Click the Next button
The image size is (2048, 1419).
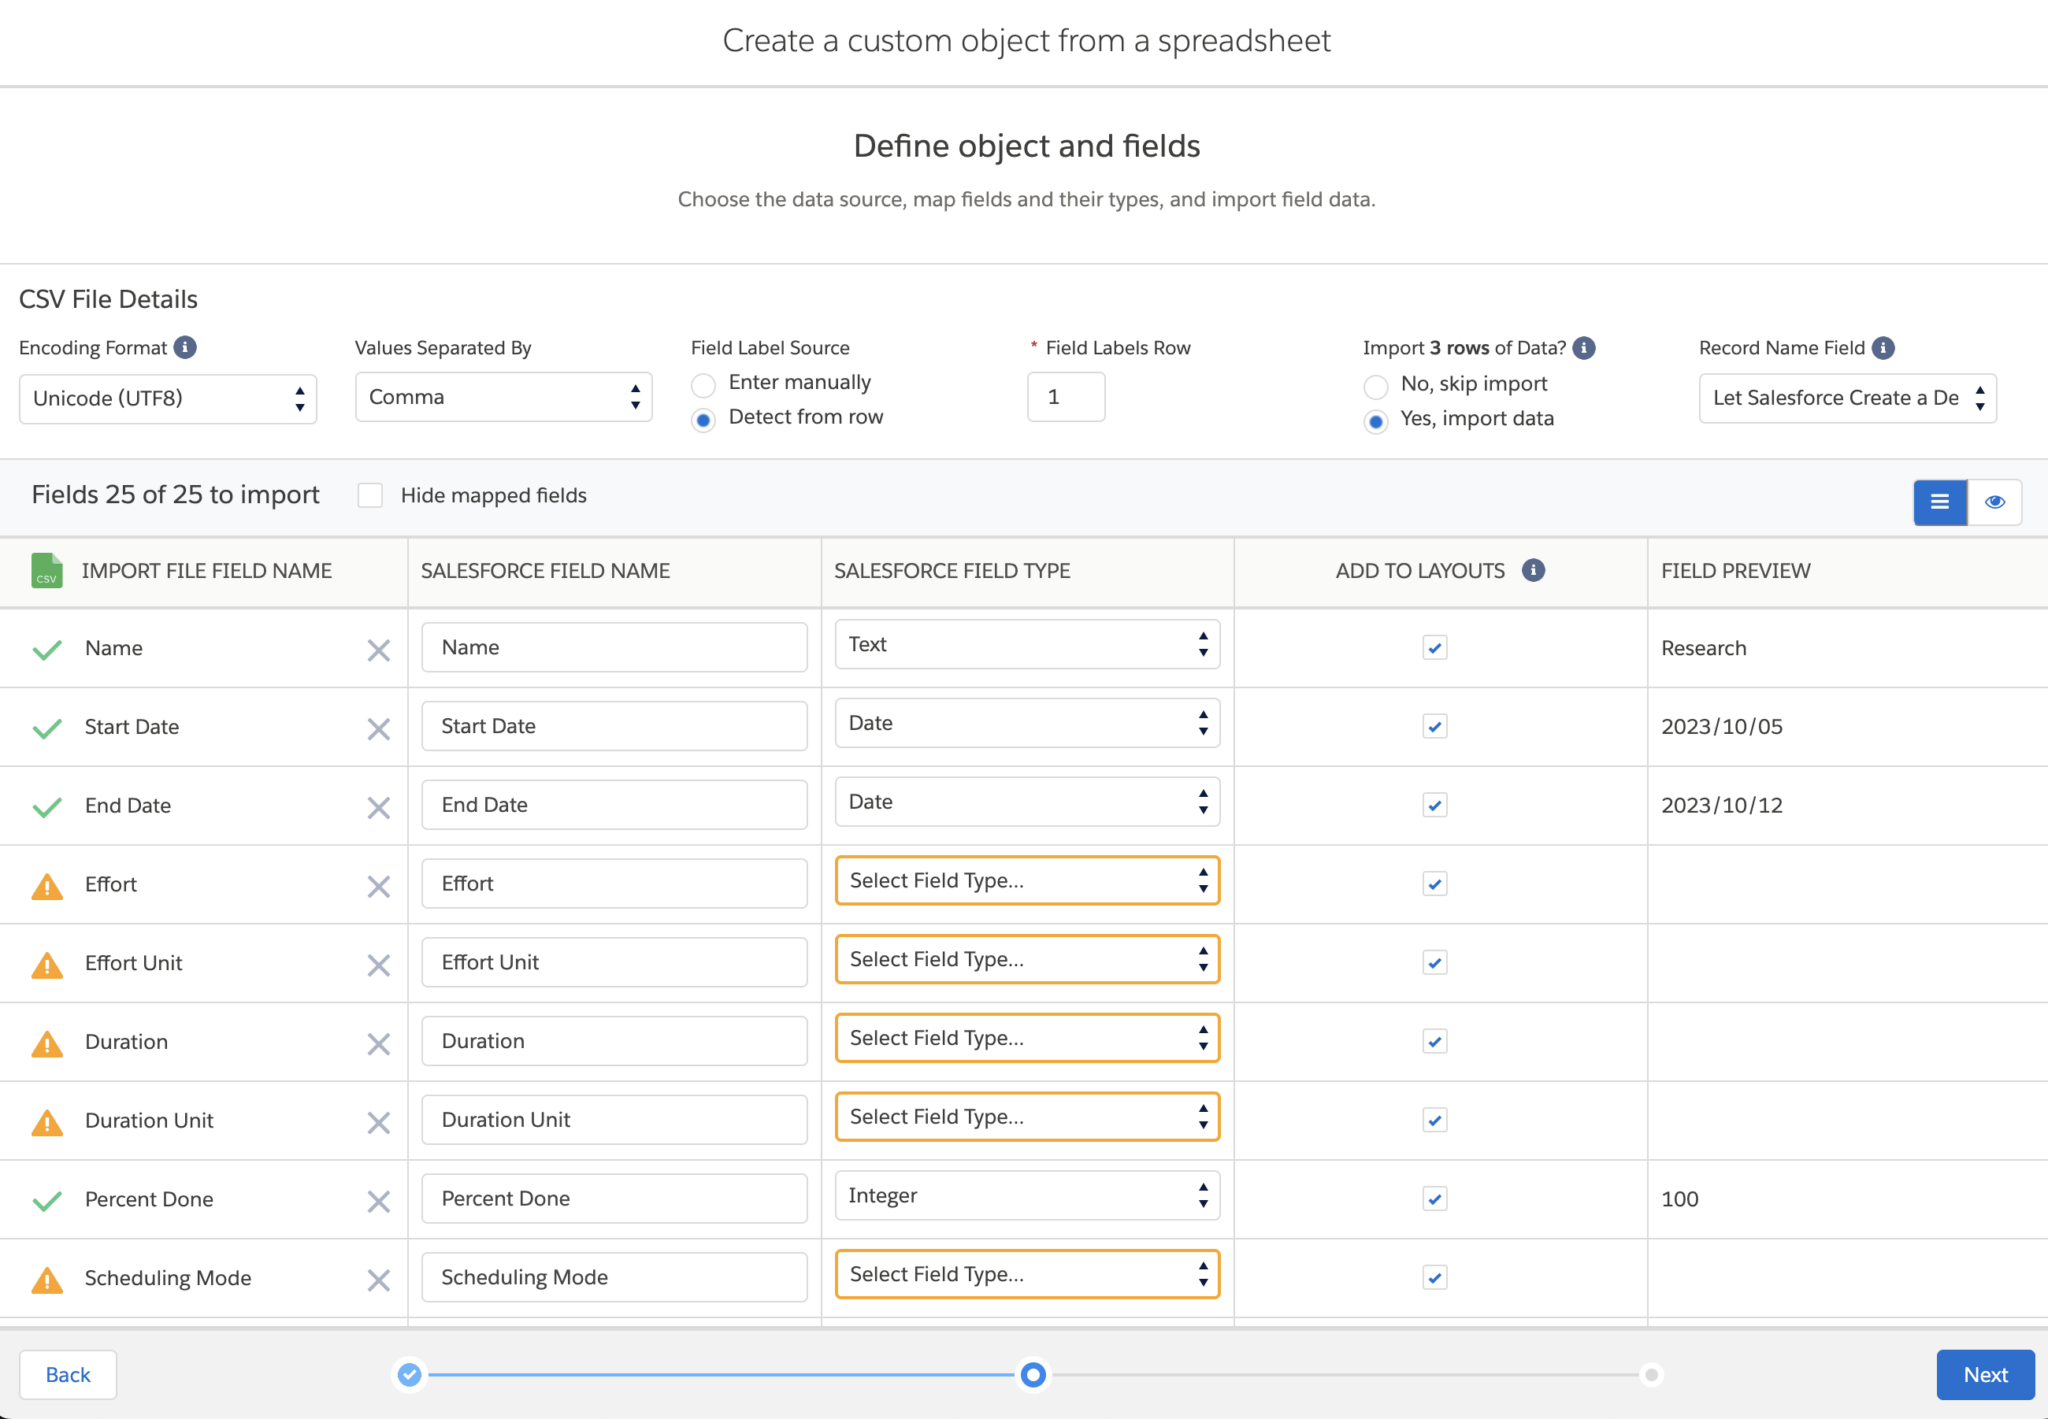[1984, 1374]
